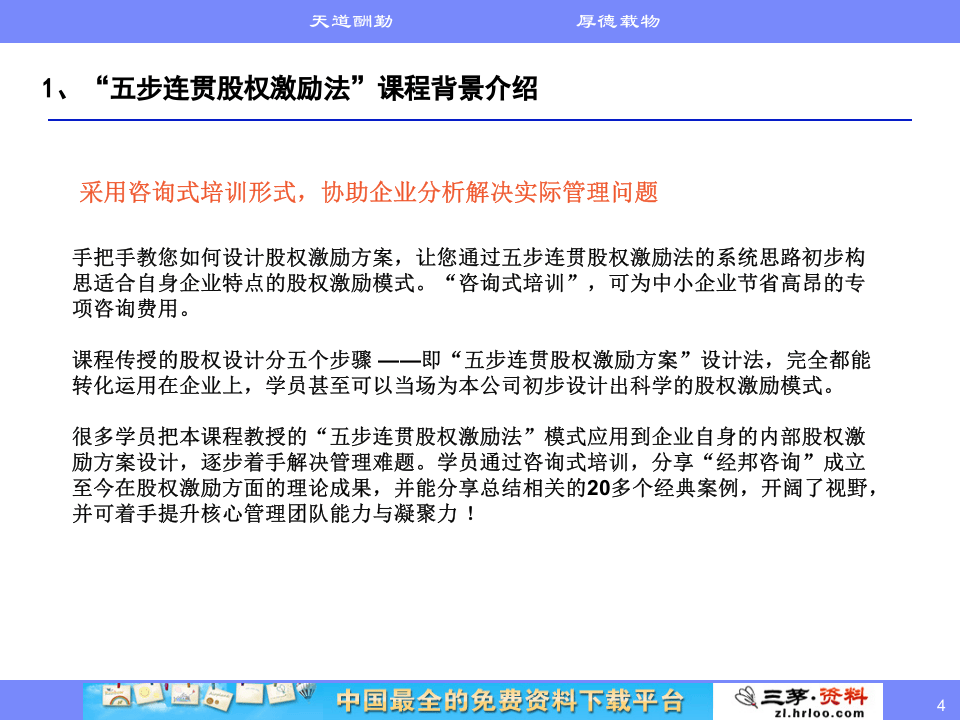Click the header motto 天道酬勤
The image size is (960, 720).
(351, 21)
